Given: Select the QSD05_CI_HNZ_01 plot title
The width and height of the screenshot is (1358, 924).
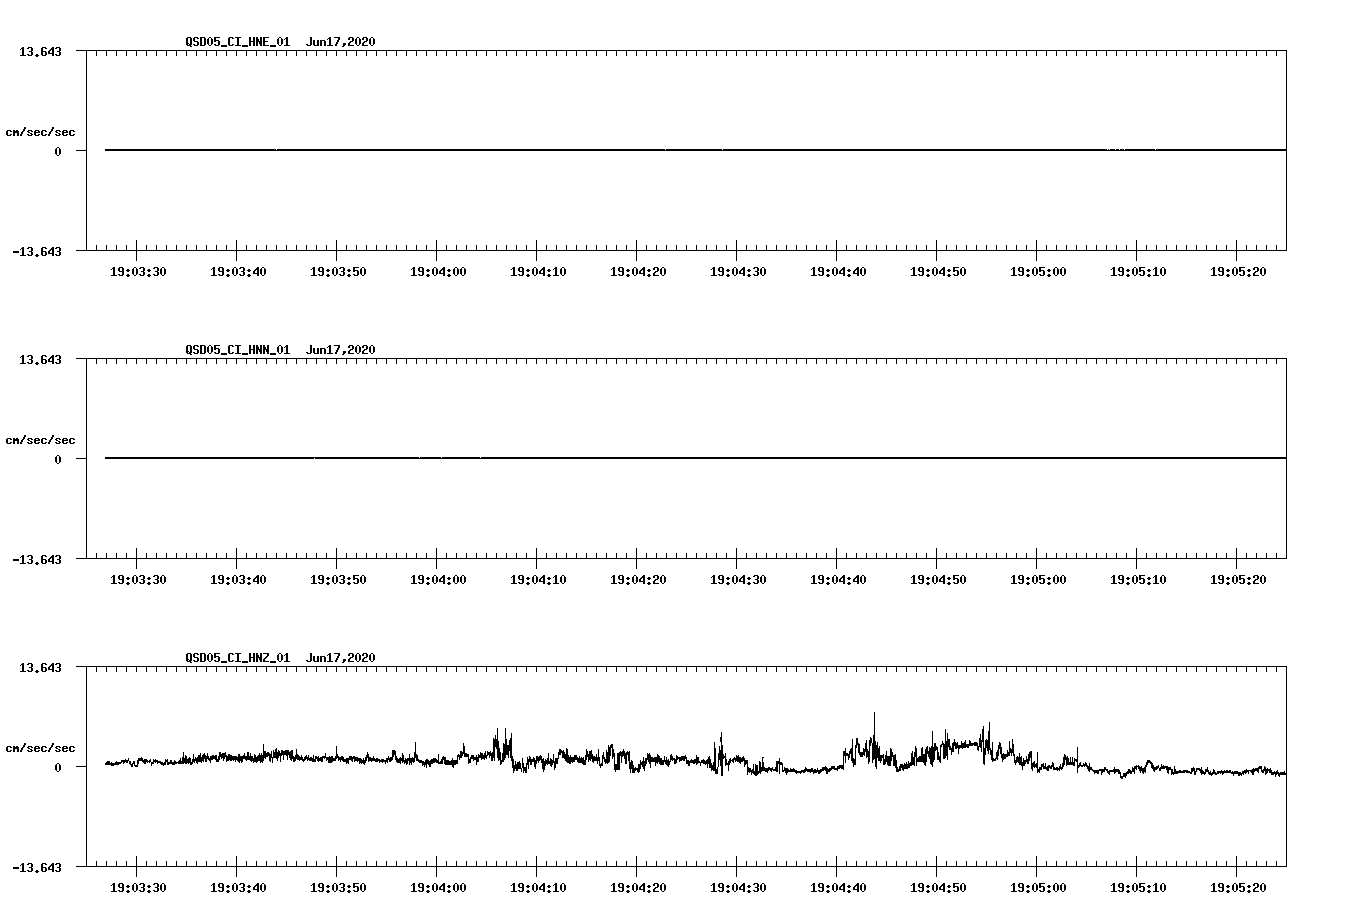Looking at the screenshot, I should (237, 658).
